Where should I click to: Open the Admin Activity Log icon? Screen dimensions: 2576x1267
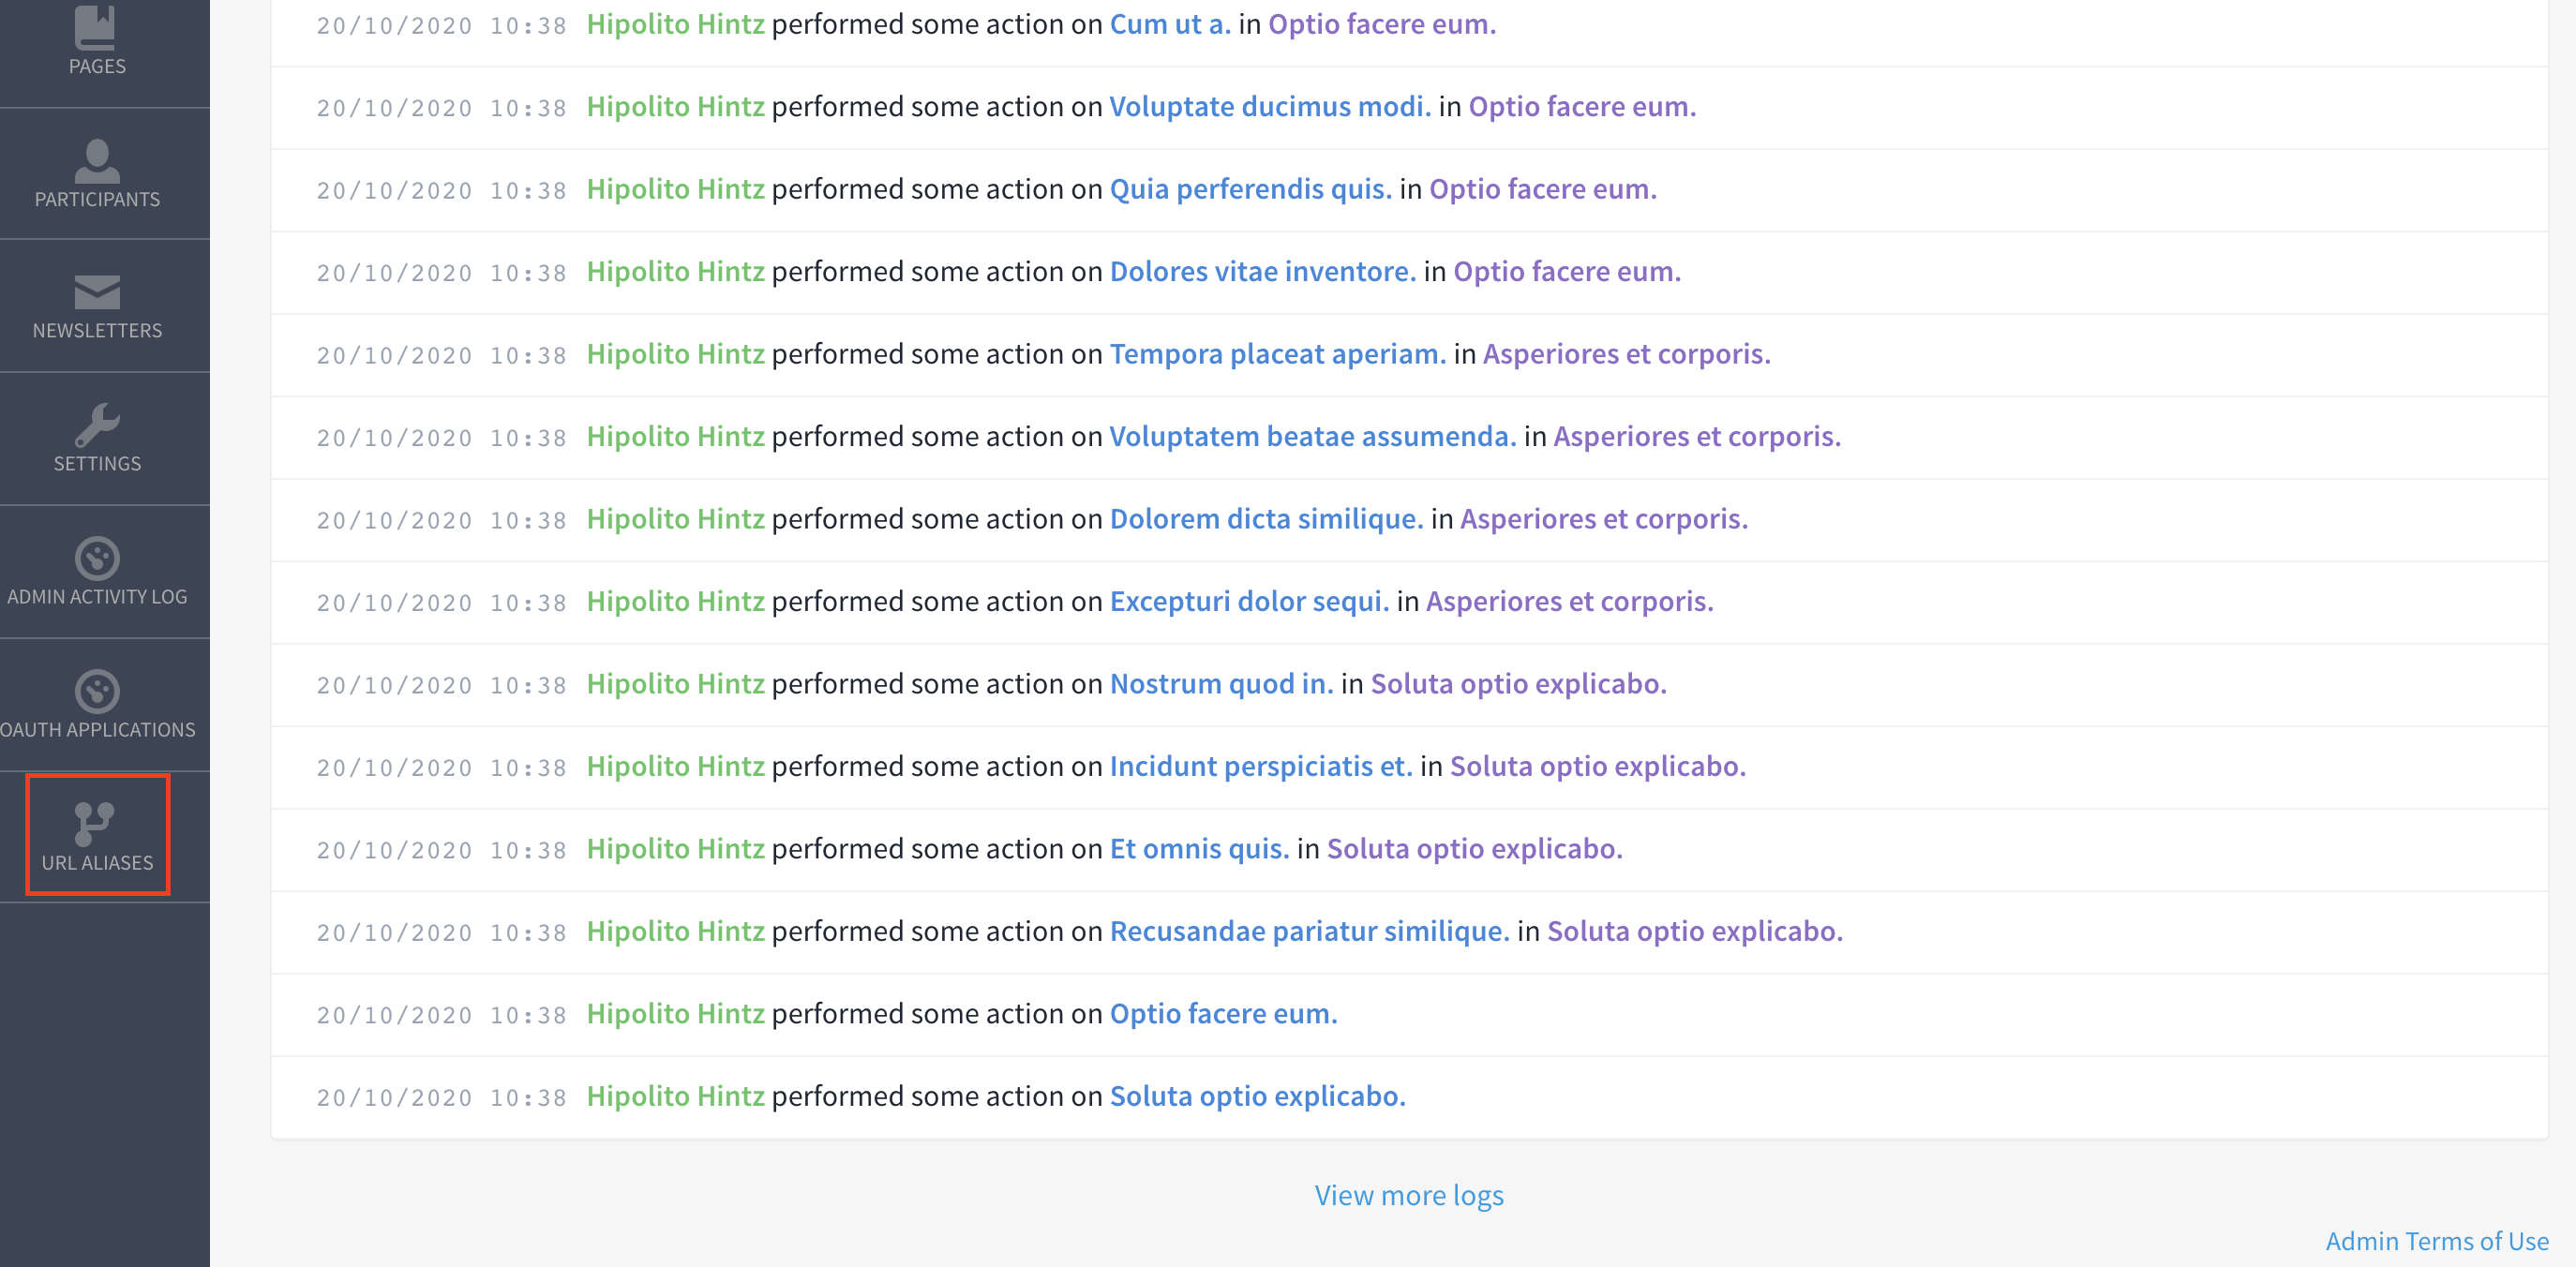97,558
